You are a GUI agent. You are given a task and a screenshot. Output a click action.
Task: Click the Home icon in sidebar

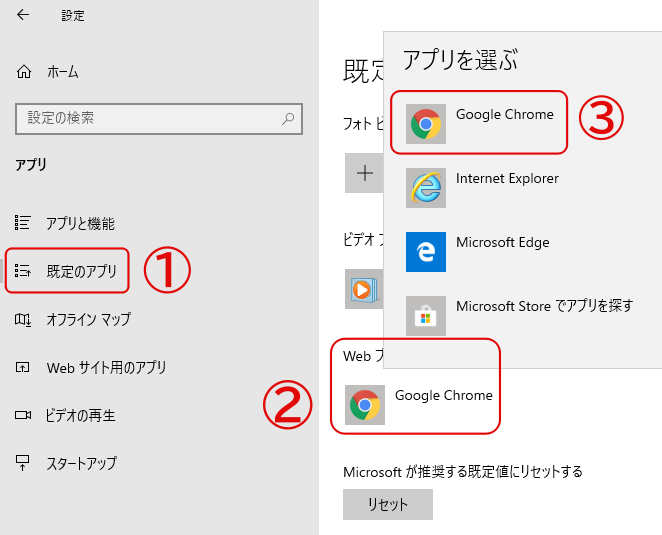tap(24, 72)
